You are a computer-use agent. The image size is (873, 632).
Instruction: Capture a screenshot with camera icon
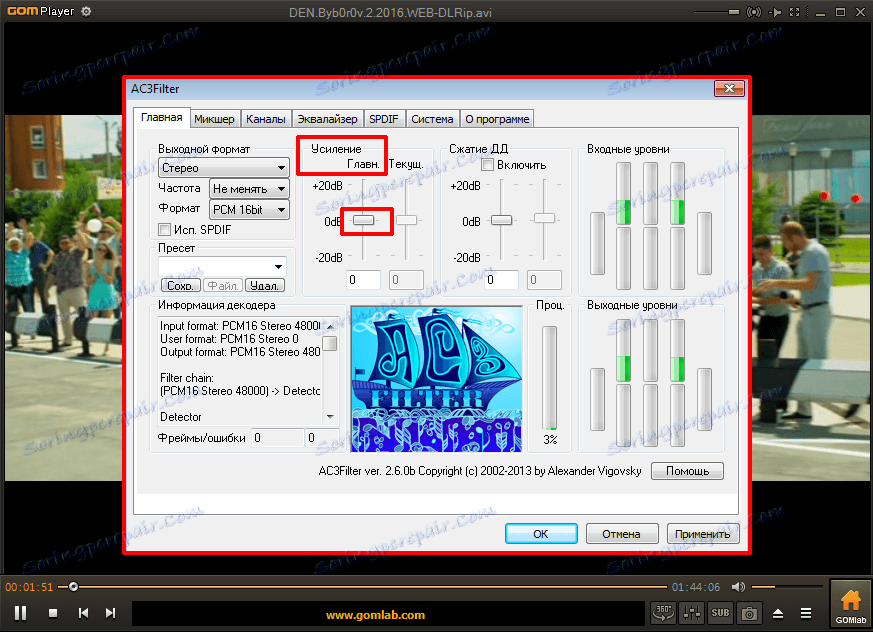pos(749,613)
